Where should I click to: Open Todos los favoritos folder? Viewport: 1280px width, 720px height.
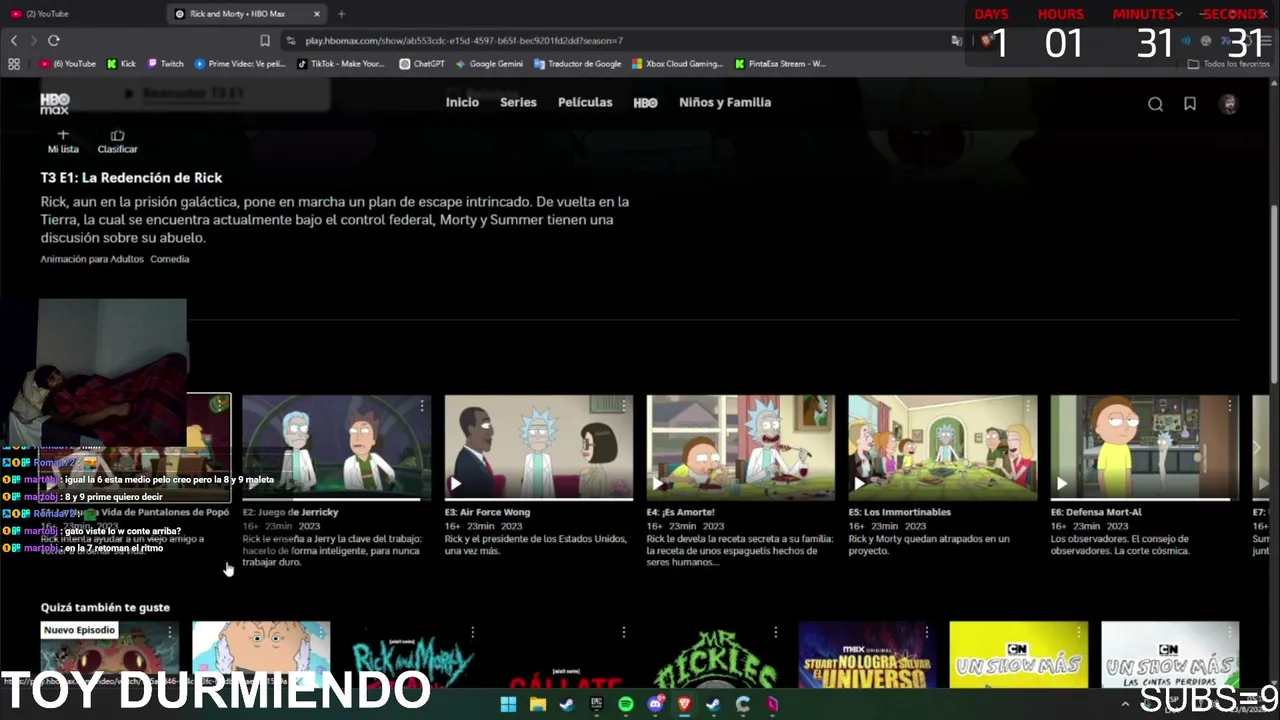coord(1228,64)
